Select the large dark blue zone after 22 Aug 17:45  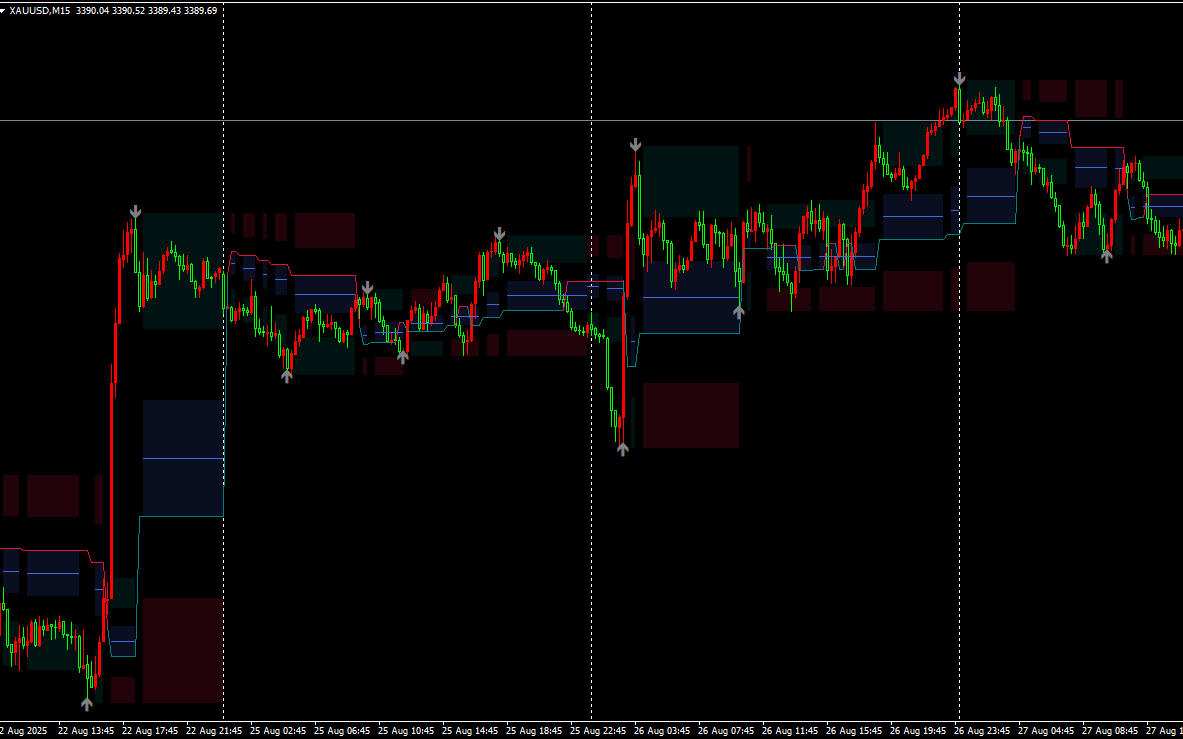click(183, 458)
